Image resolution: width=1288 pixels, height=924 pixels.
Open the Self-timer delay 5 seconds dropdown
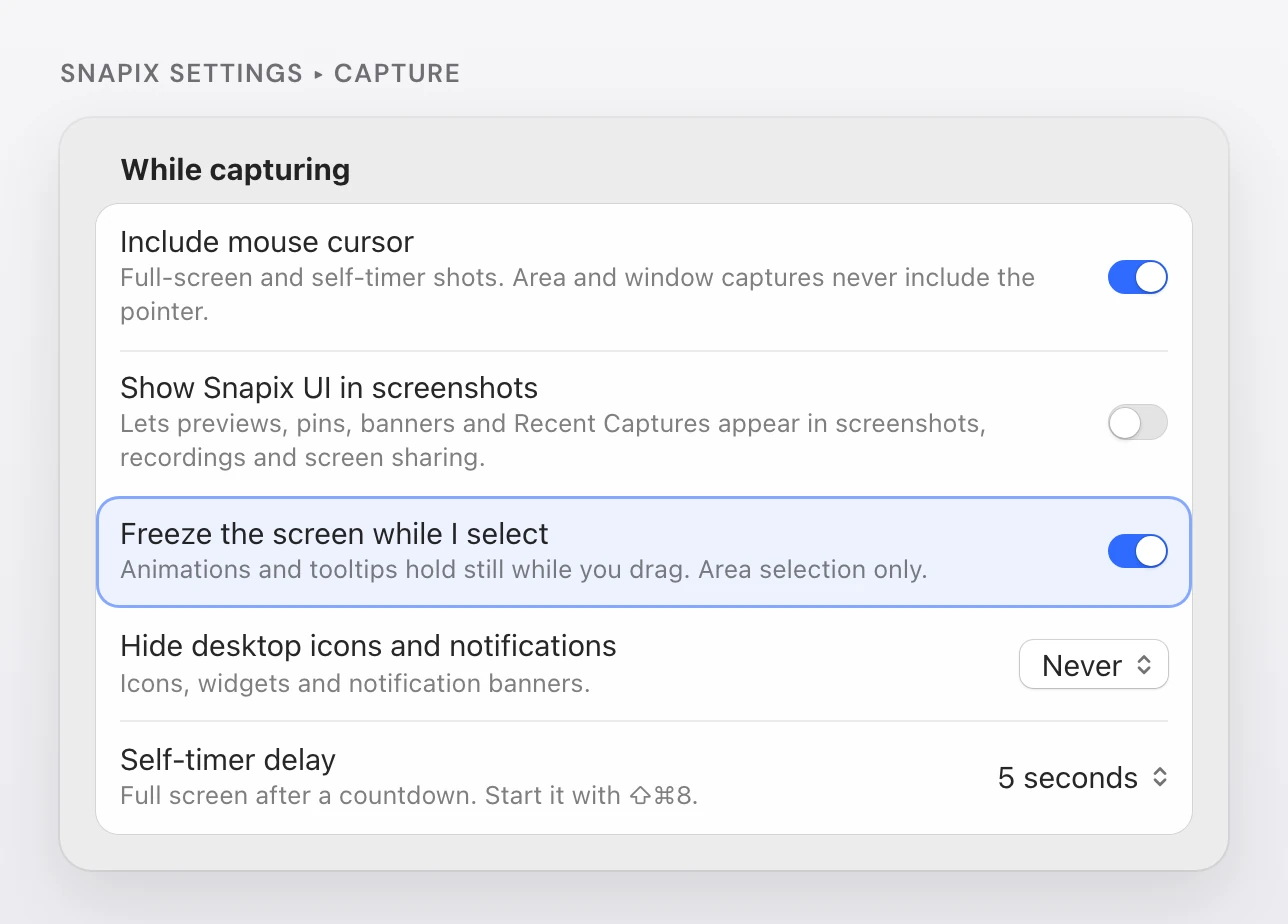pos(1083,778)
